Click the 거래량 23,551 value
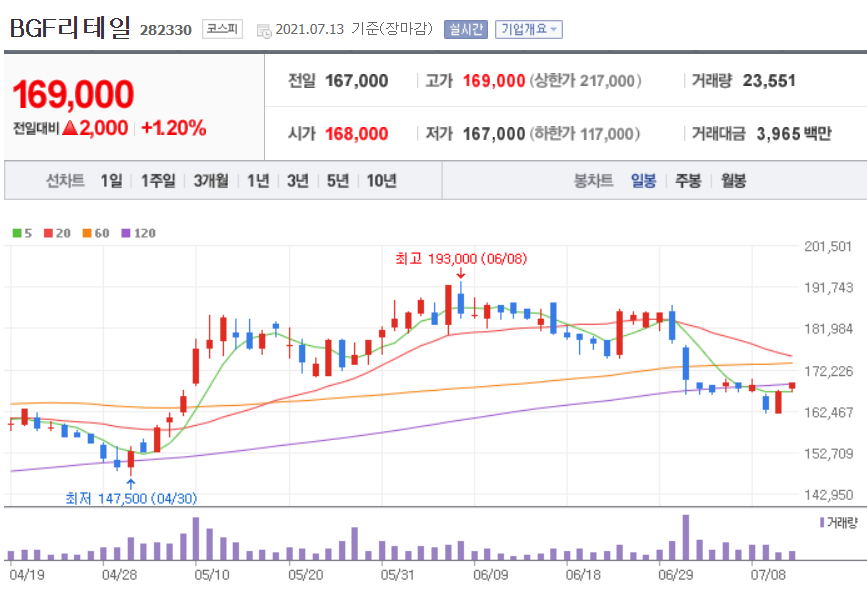 coord(769,81)
